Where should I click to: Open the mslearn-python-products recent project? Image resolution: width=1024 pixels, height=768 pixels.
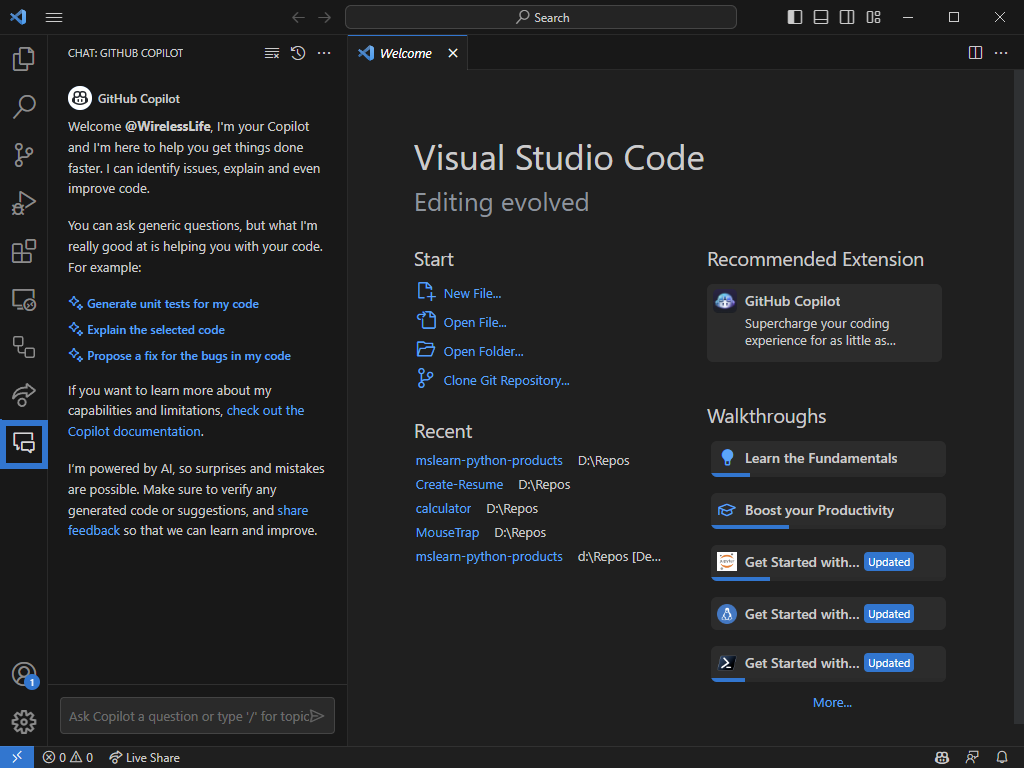[x=489, y=460]
